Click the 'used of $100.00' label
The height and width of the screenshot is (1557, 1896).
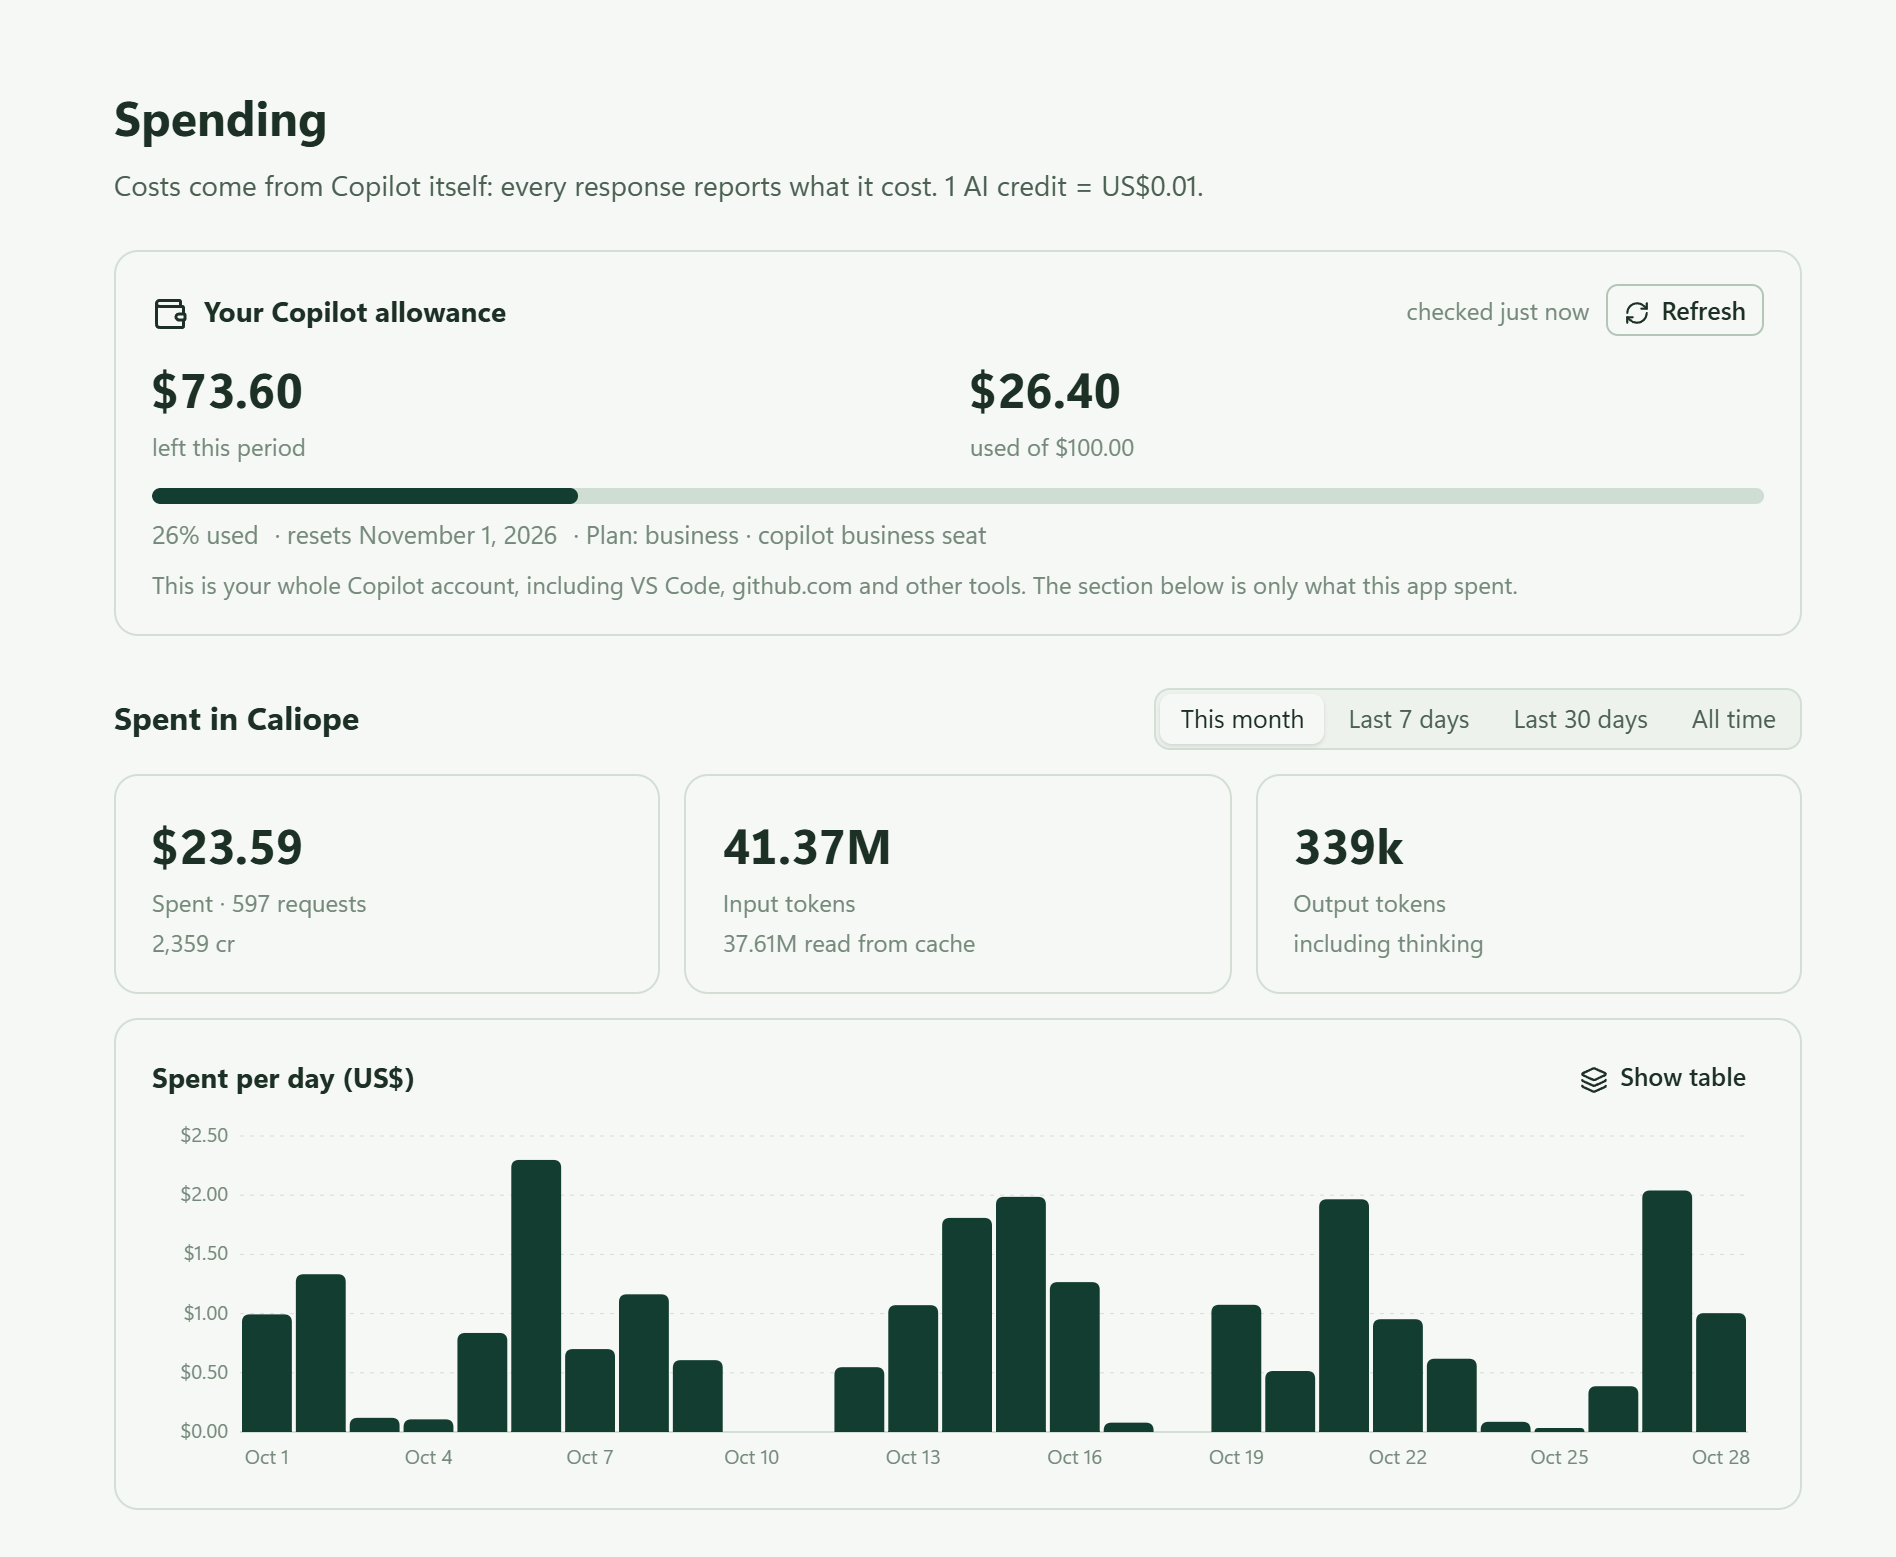(1052, 448)
